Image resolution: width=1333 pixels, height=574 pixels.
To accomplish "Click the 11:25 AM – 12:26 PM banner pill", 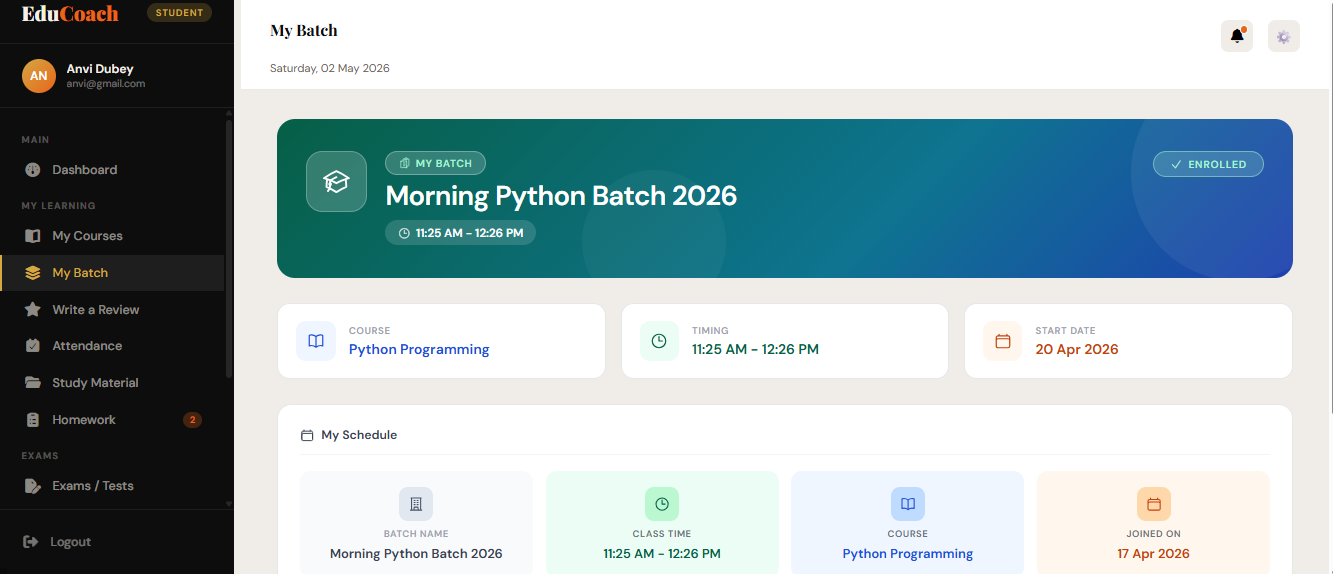I will tap(460, 233).
